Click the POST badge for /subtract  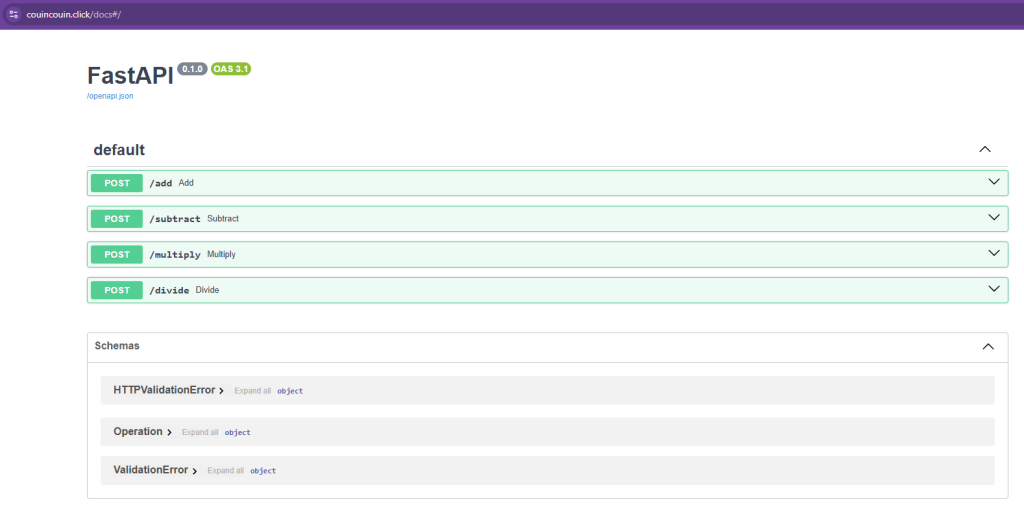click(117, 219)
